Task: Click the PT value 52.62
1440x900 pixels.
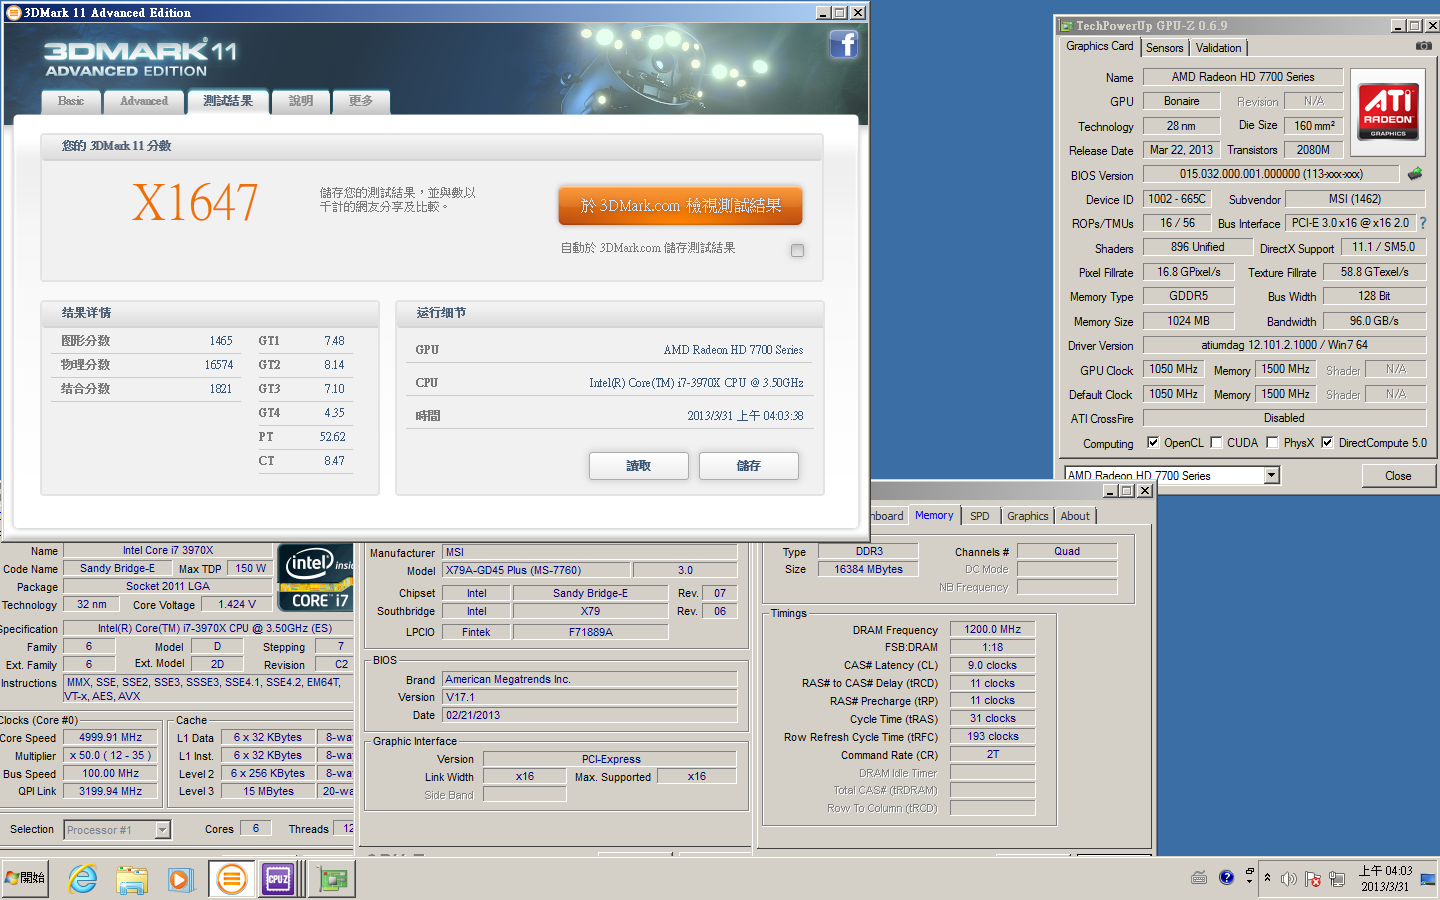Action: click(x=332, y=437)
